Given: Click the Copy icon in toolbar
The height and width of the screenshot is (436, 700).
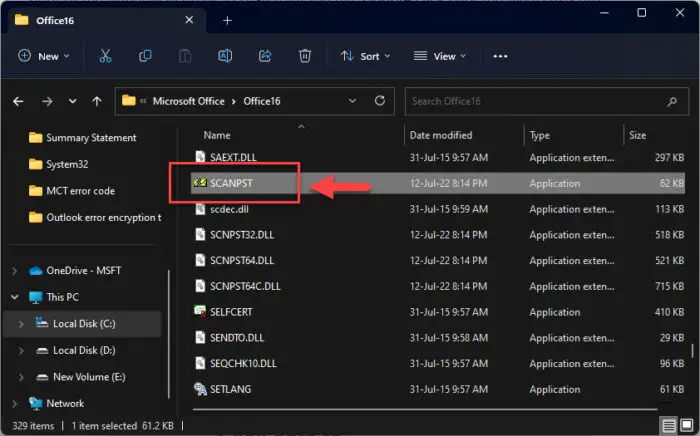Looking at the screenshot, I should pos(145,56).
